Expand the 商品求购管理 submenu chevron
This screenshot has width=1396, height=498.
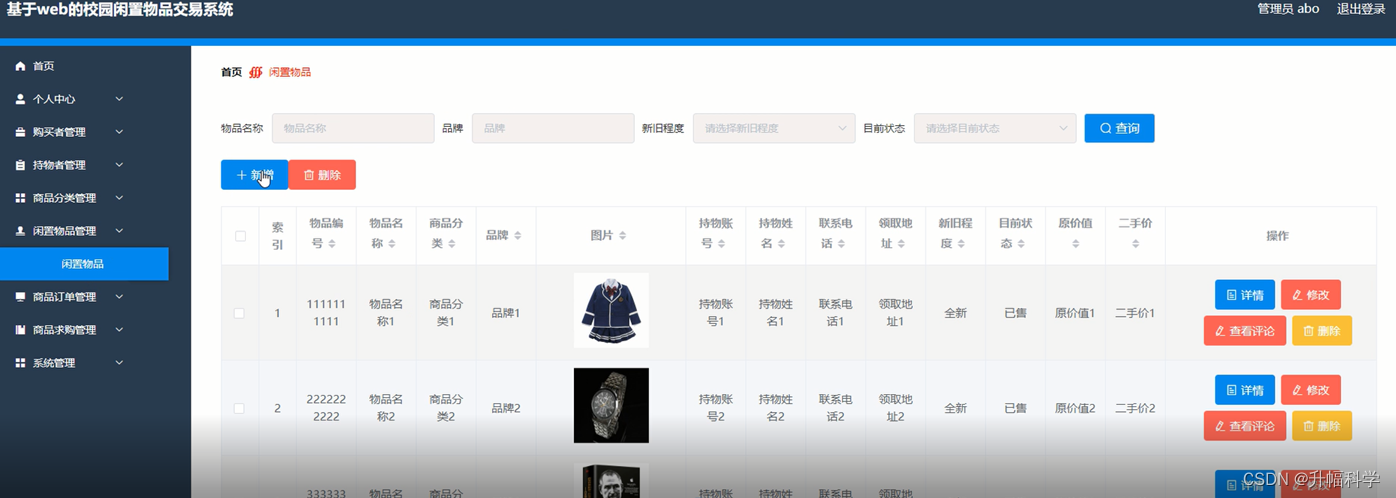[x=119, y=330]
